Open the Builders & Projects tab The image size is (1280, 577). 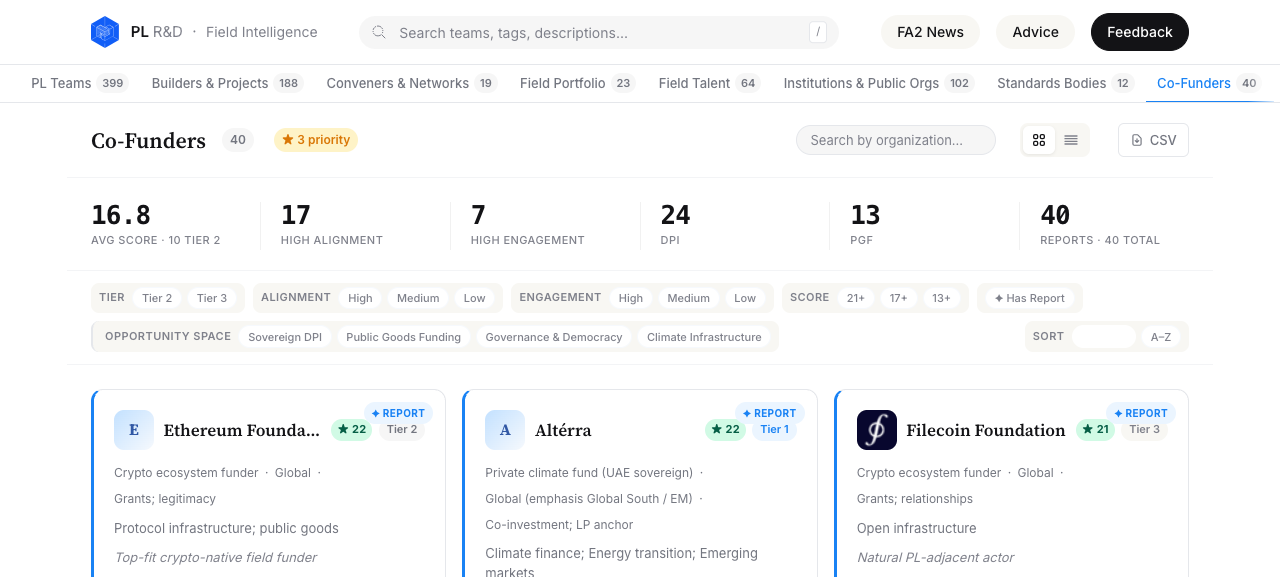pyautogui.click(x=227, y=83)
